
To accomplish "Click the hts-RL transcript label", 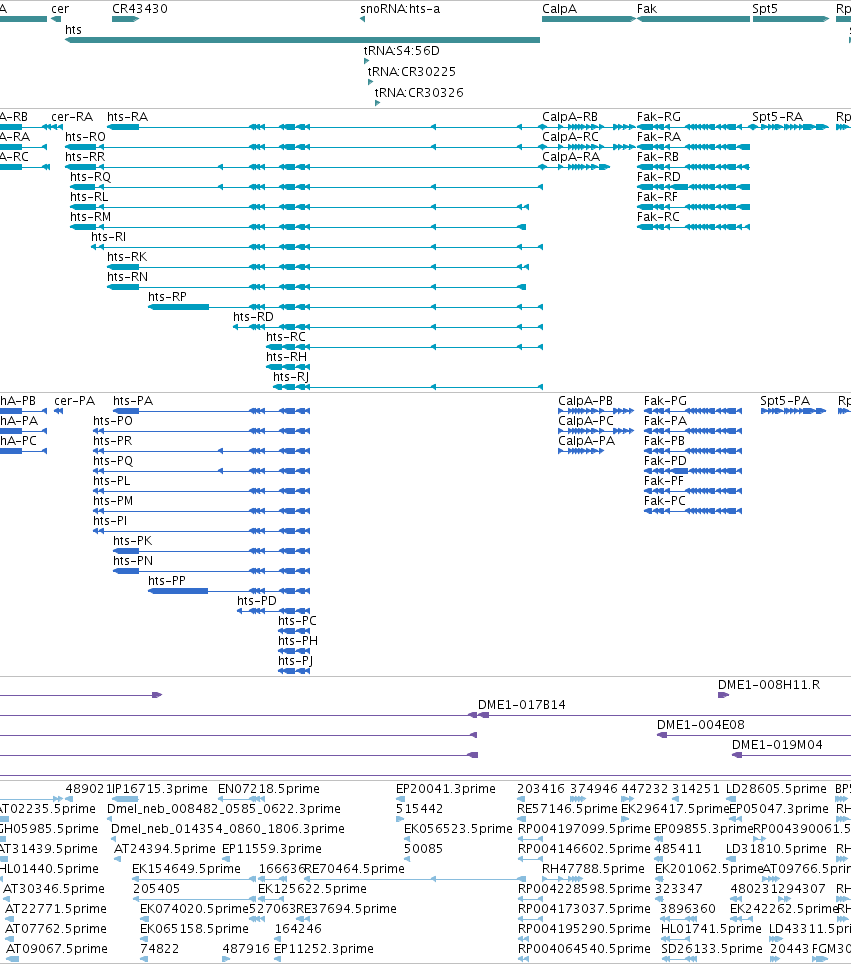I will click(89, 197).
